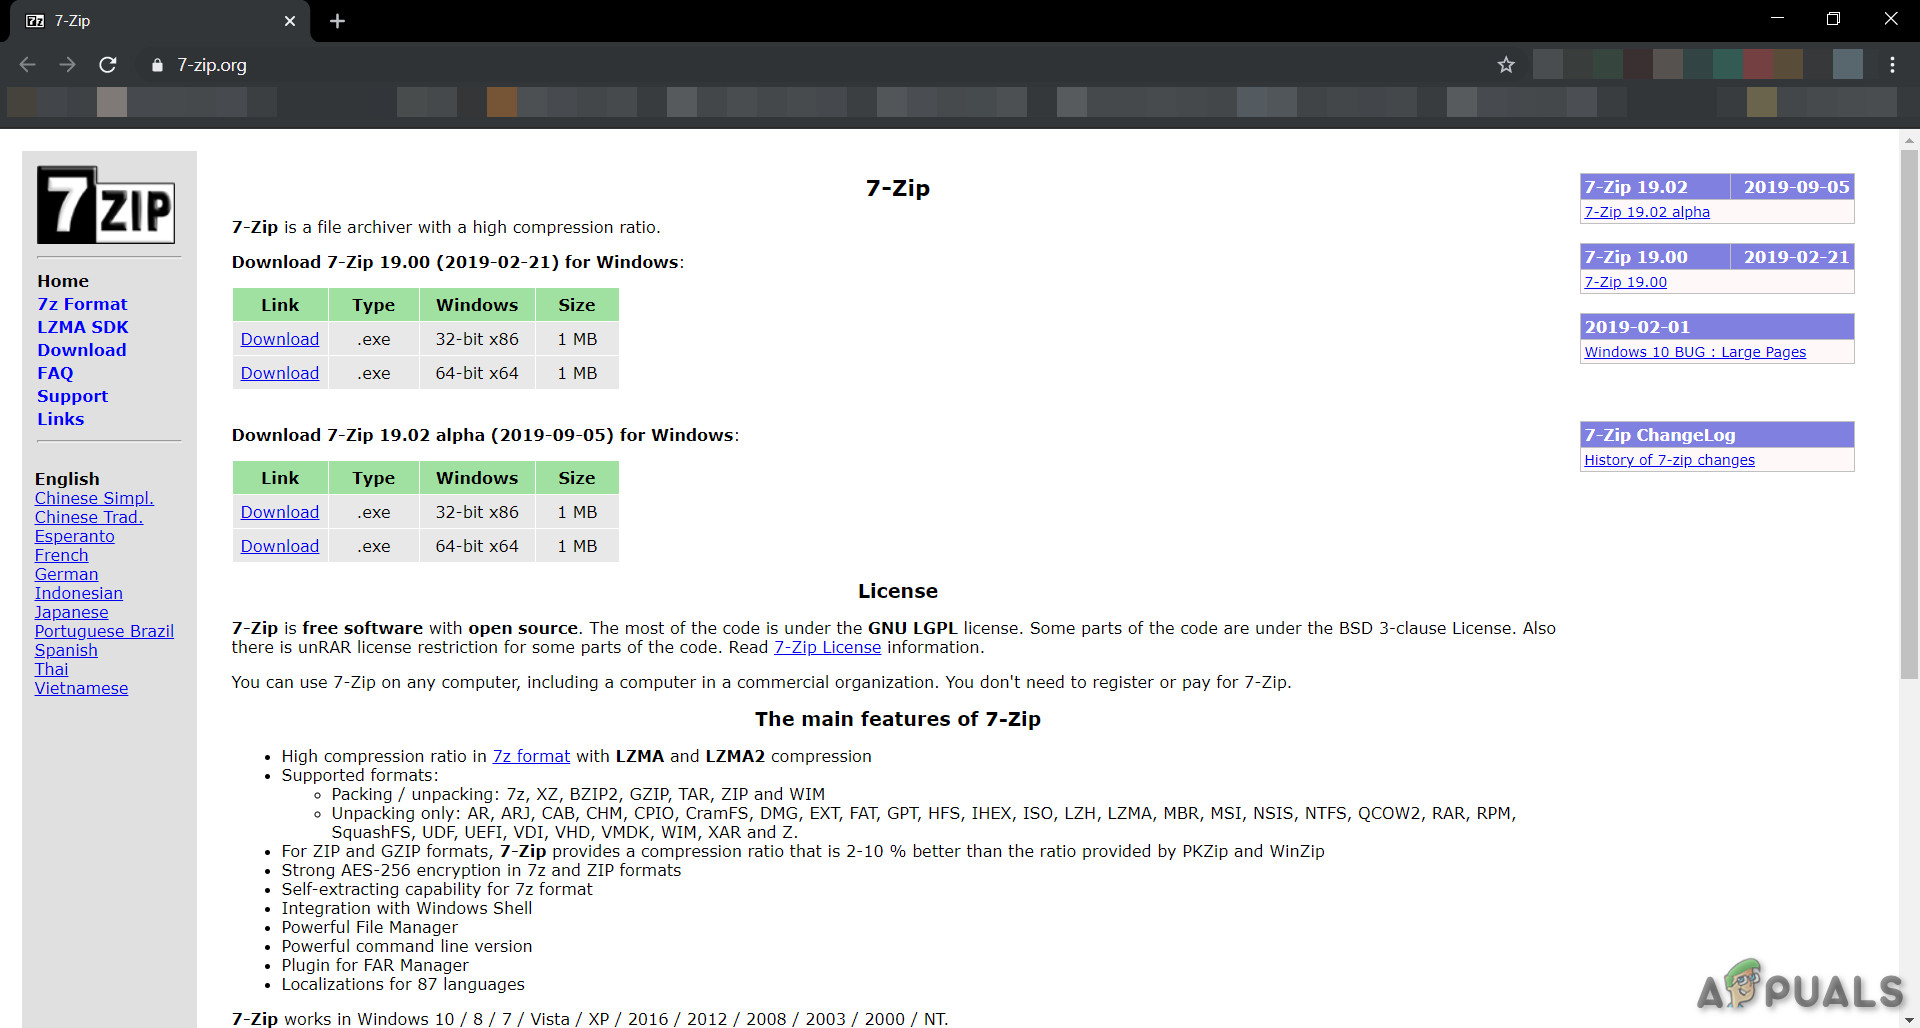Minimize the browser window

tap(1777, 19)
